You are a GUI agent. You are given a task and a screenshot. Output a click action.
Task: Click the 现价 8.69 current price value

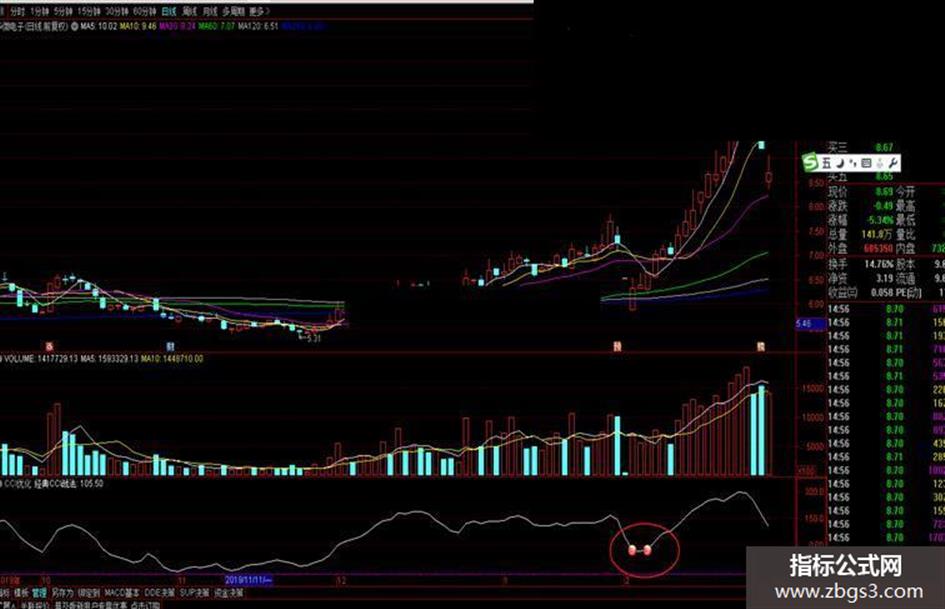[x=884, y=192]
